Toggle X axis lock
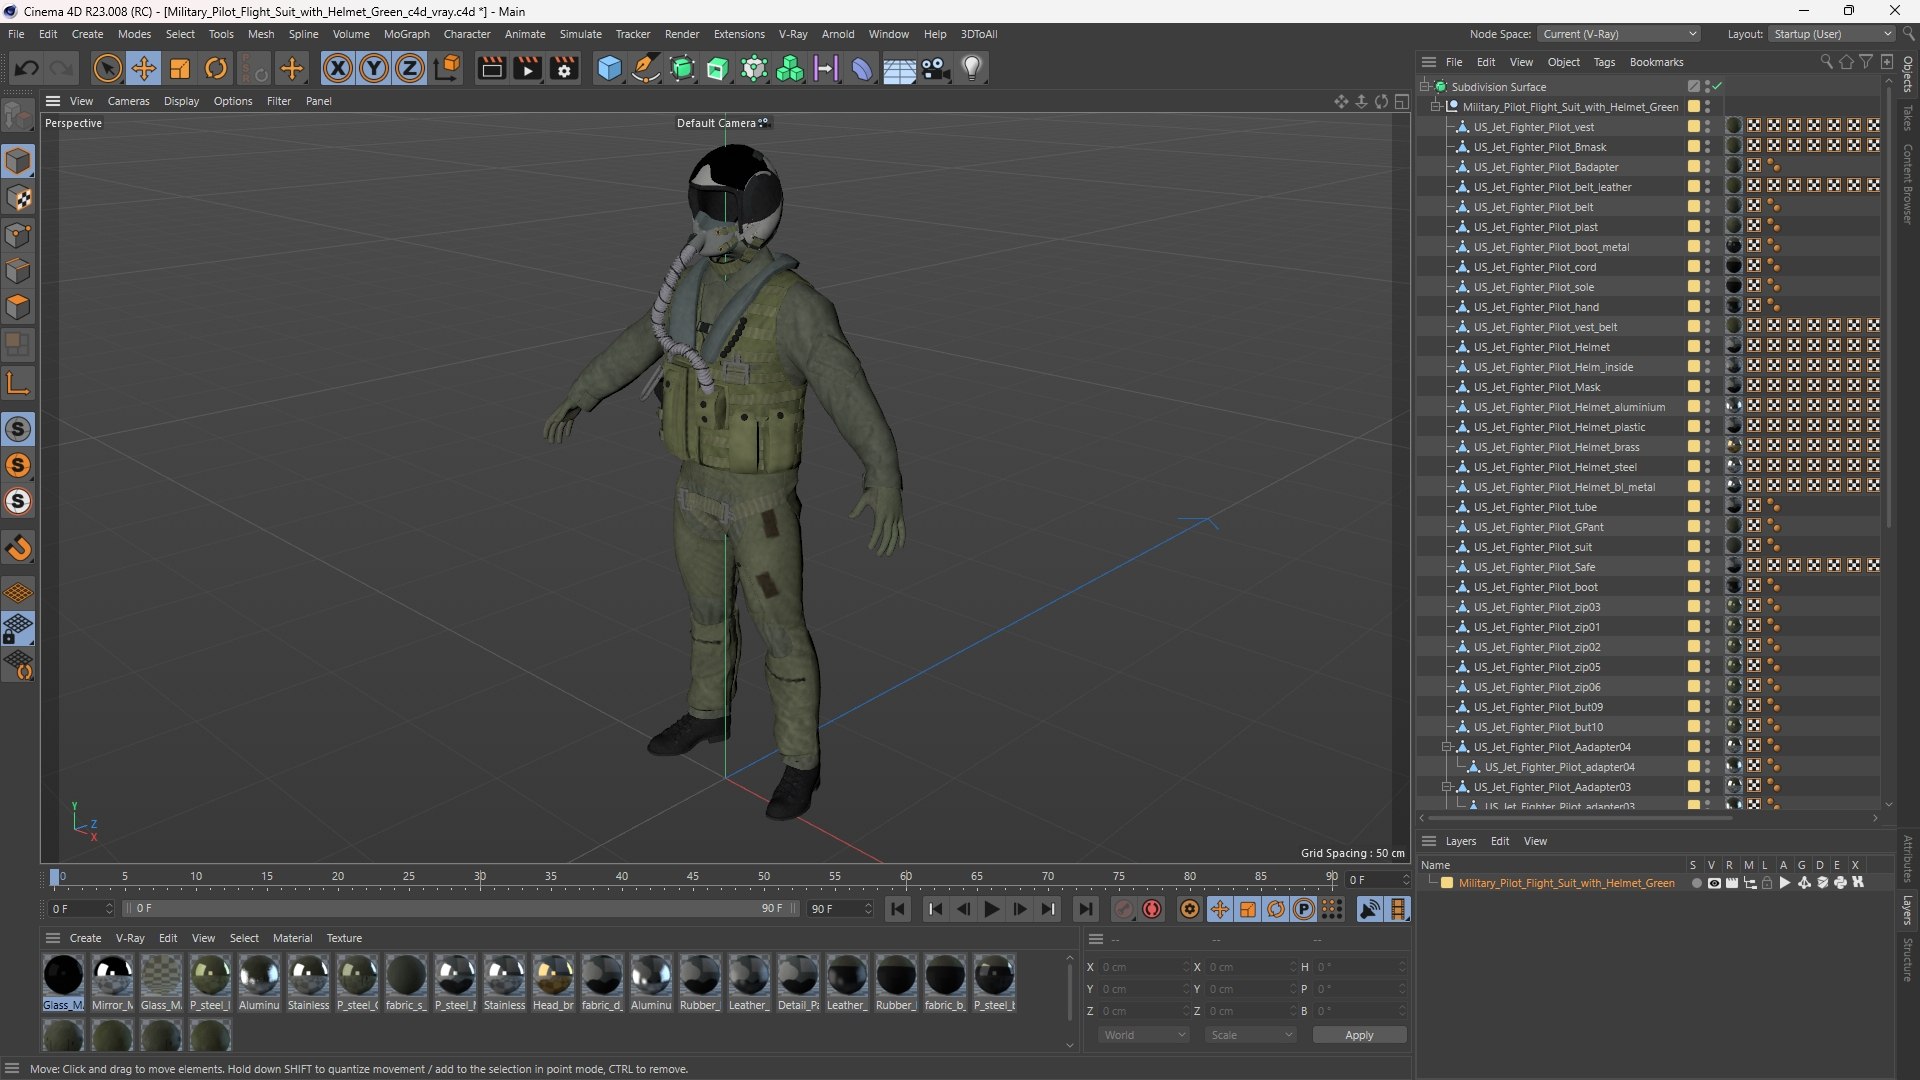The image size is (1920, 1080). point(338,68)
